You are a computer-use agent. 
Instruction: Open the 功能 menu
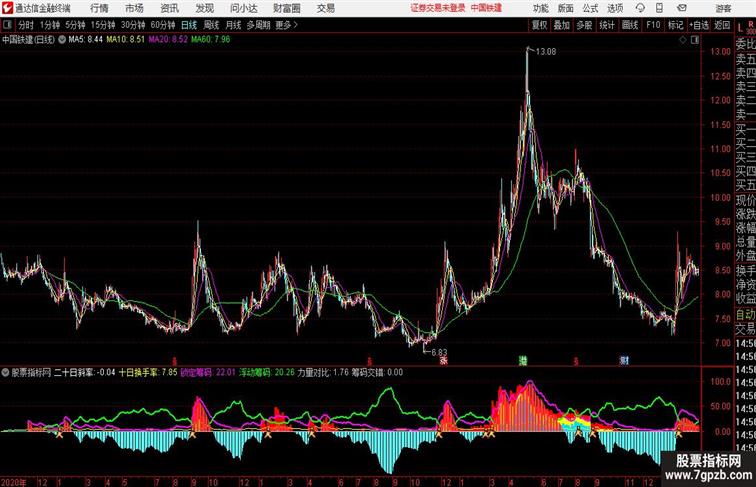point(541,8)
